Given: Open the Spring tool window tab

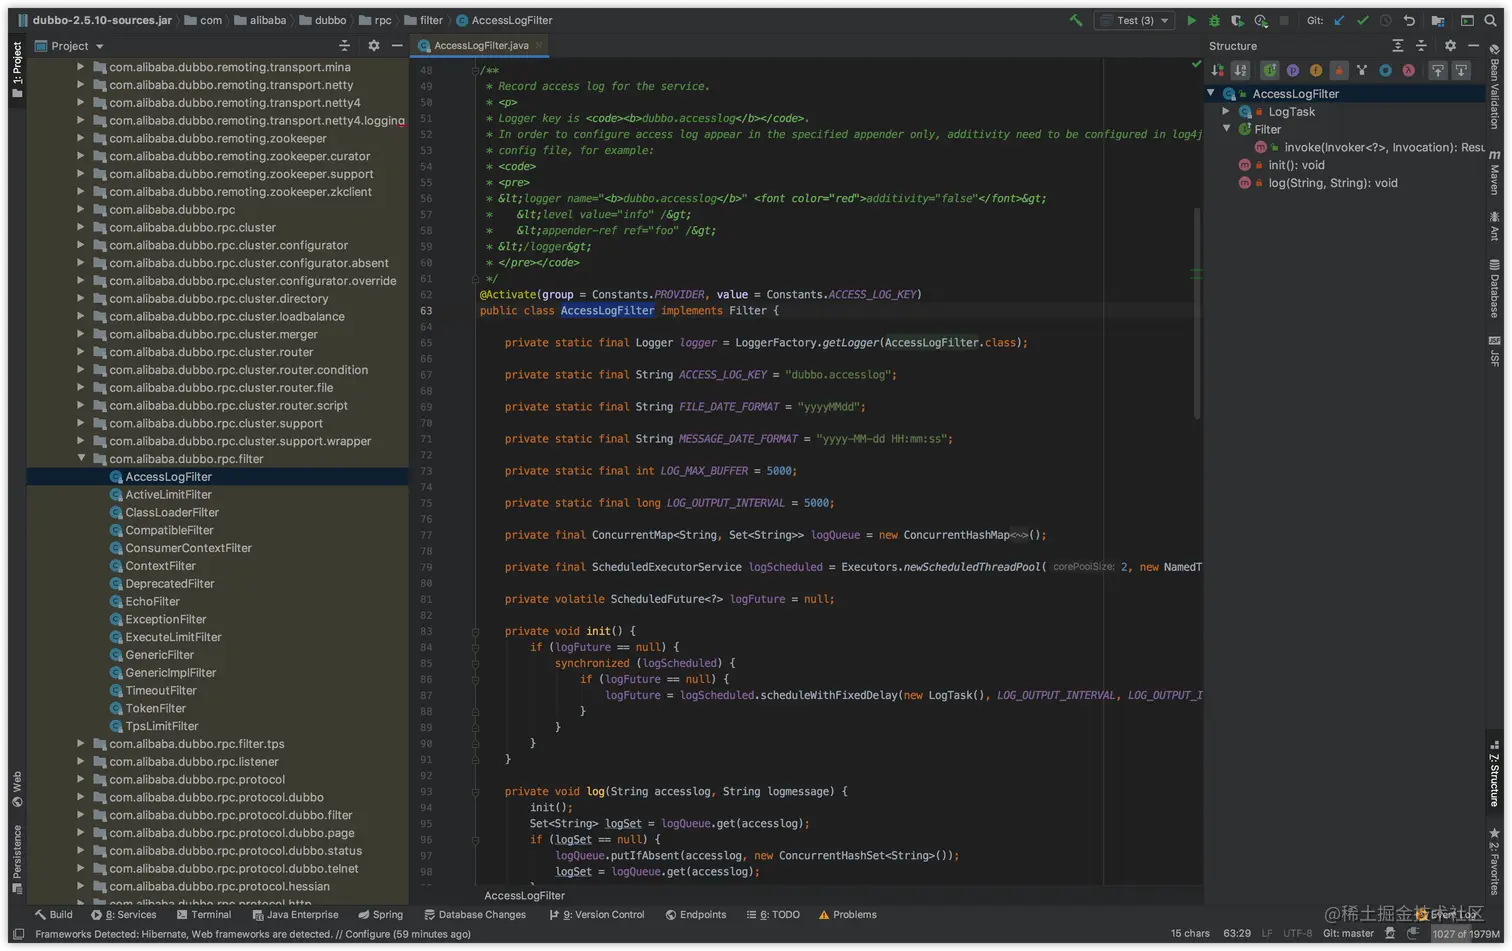Looking at the screenshot, I should [x=380, y=914].
